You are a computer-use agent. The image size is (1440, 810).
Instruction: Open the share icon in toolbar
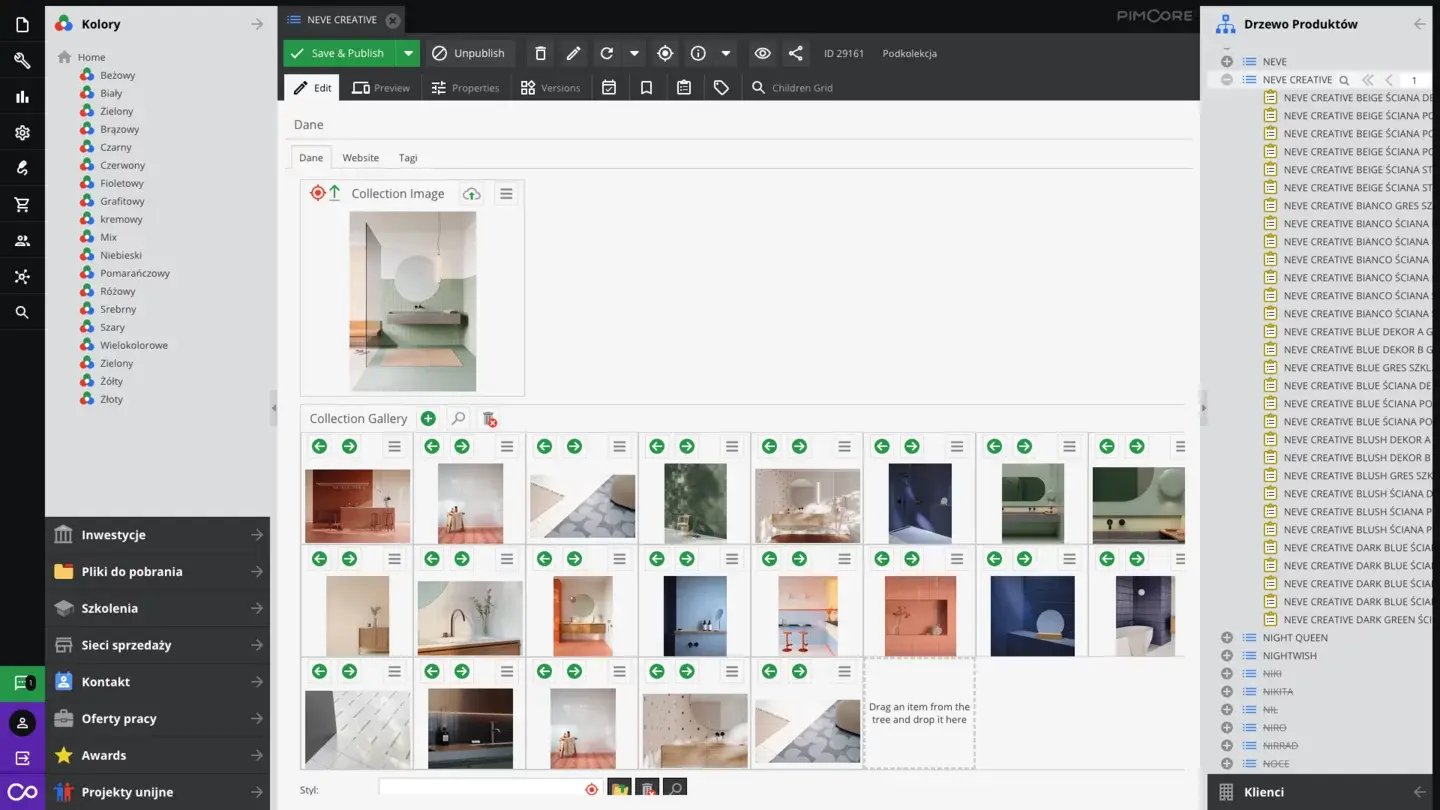tap(795, 54)
